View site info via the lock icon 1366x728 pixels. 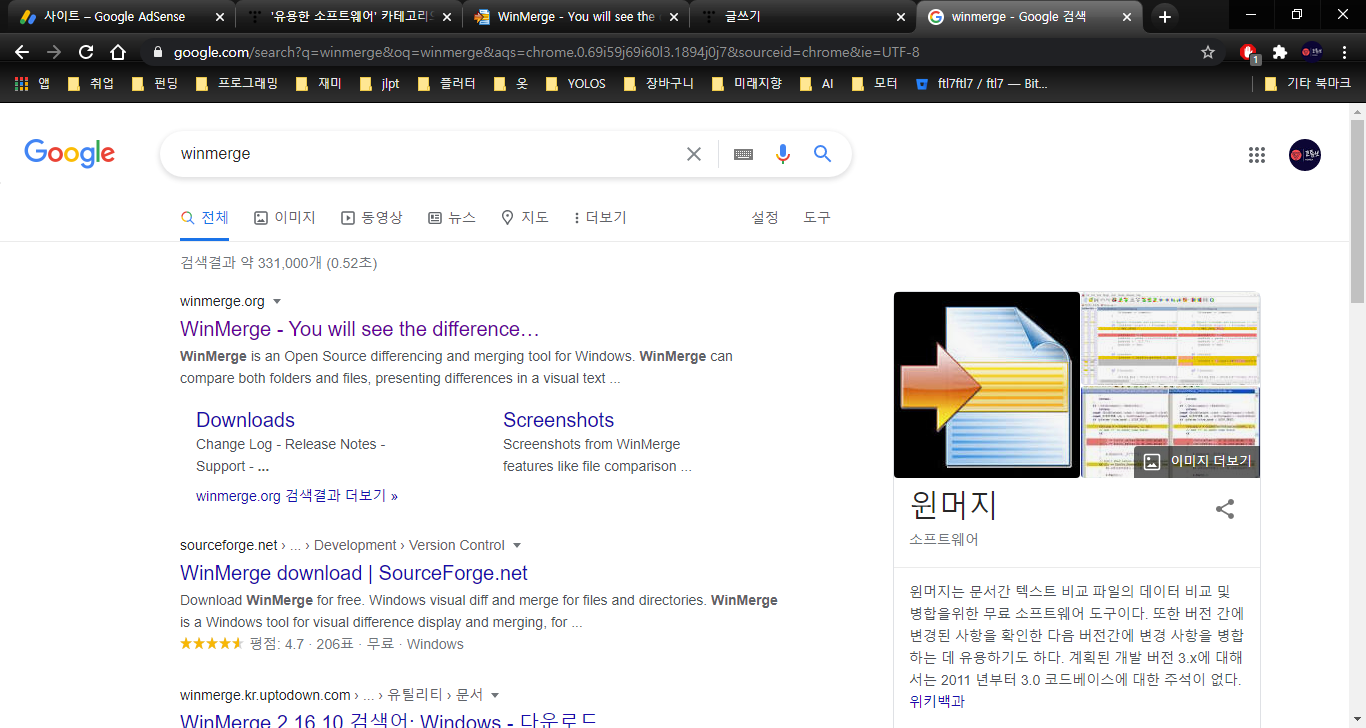click(x=158, y=52)
